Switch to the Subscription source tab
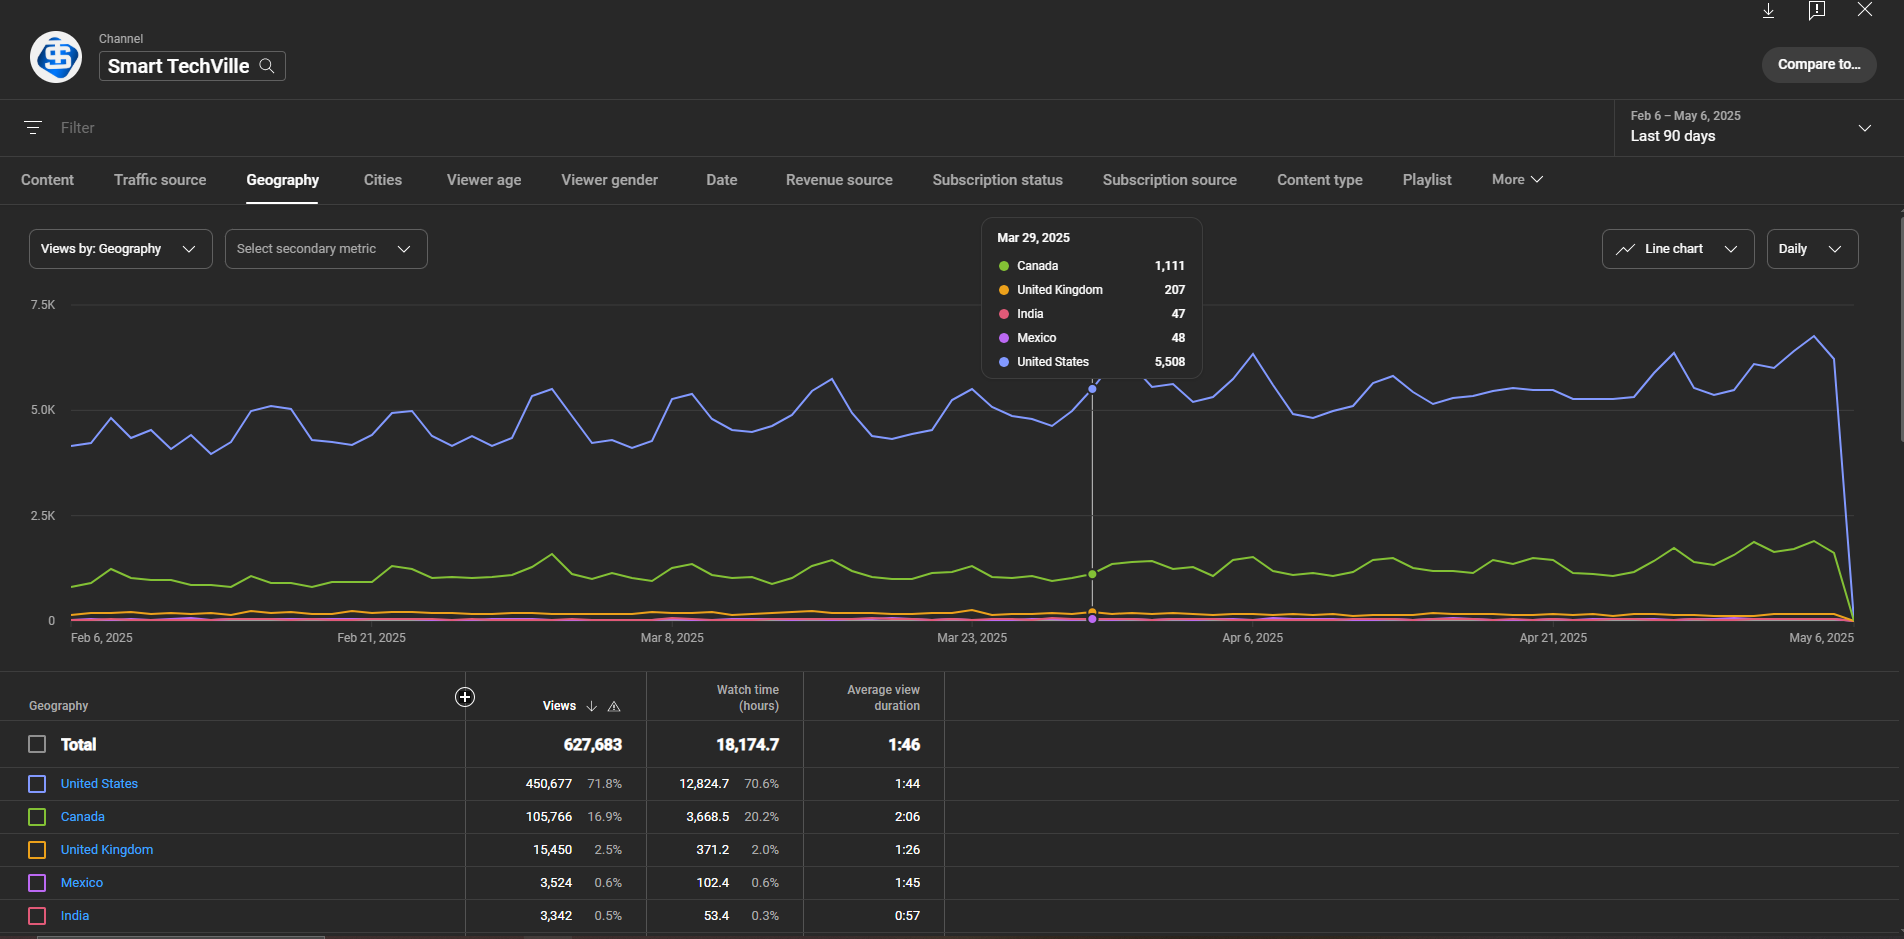Image resolution: width=1904 pixels, height=939 pixels. point(1170,180)
